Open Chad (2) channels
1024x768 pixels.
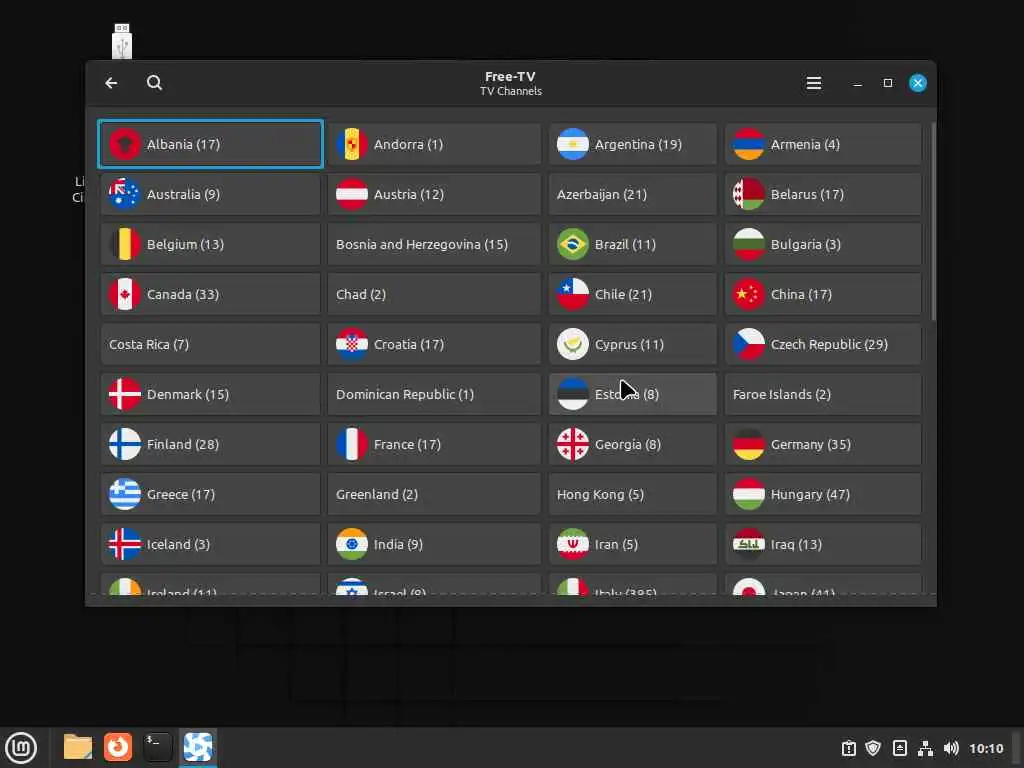tap(434, 295)
